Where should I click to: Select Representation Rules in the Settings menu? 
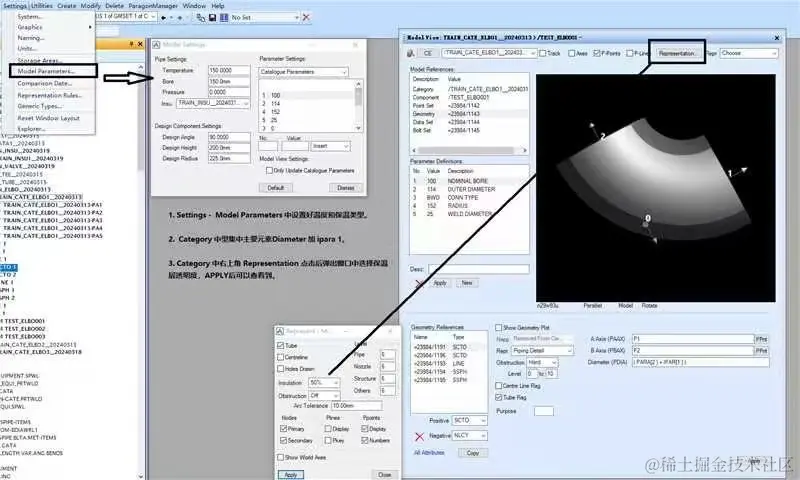point(49,95)
